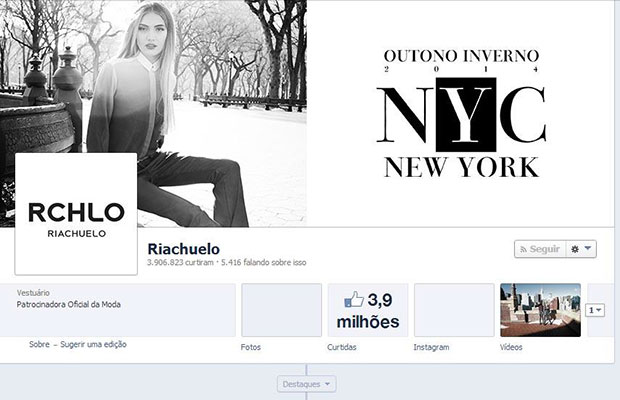Click the Instagram label
This screenshot has height=400, width=620.
tap(431, 347)
